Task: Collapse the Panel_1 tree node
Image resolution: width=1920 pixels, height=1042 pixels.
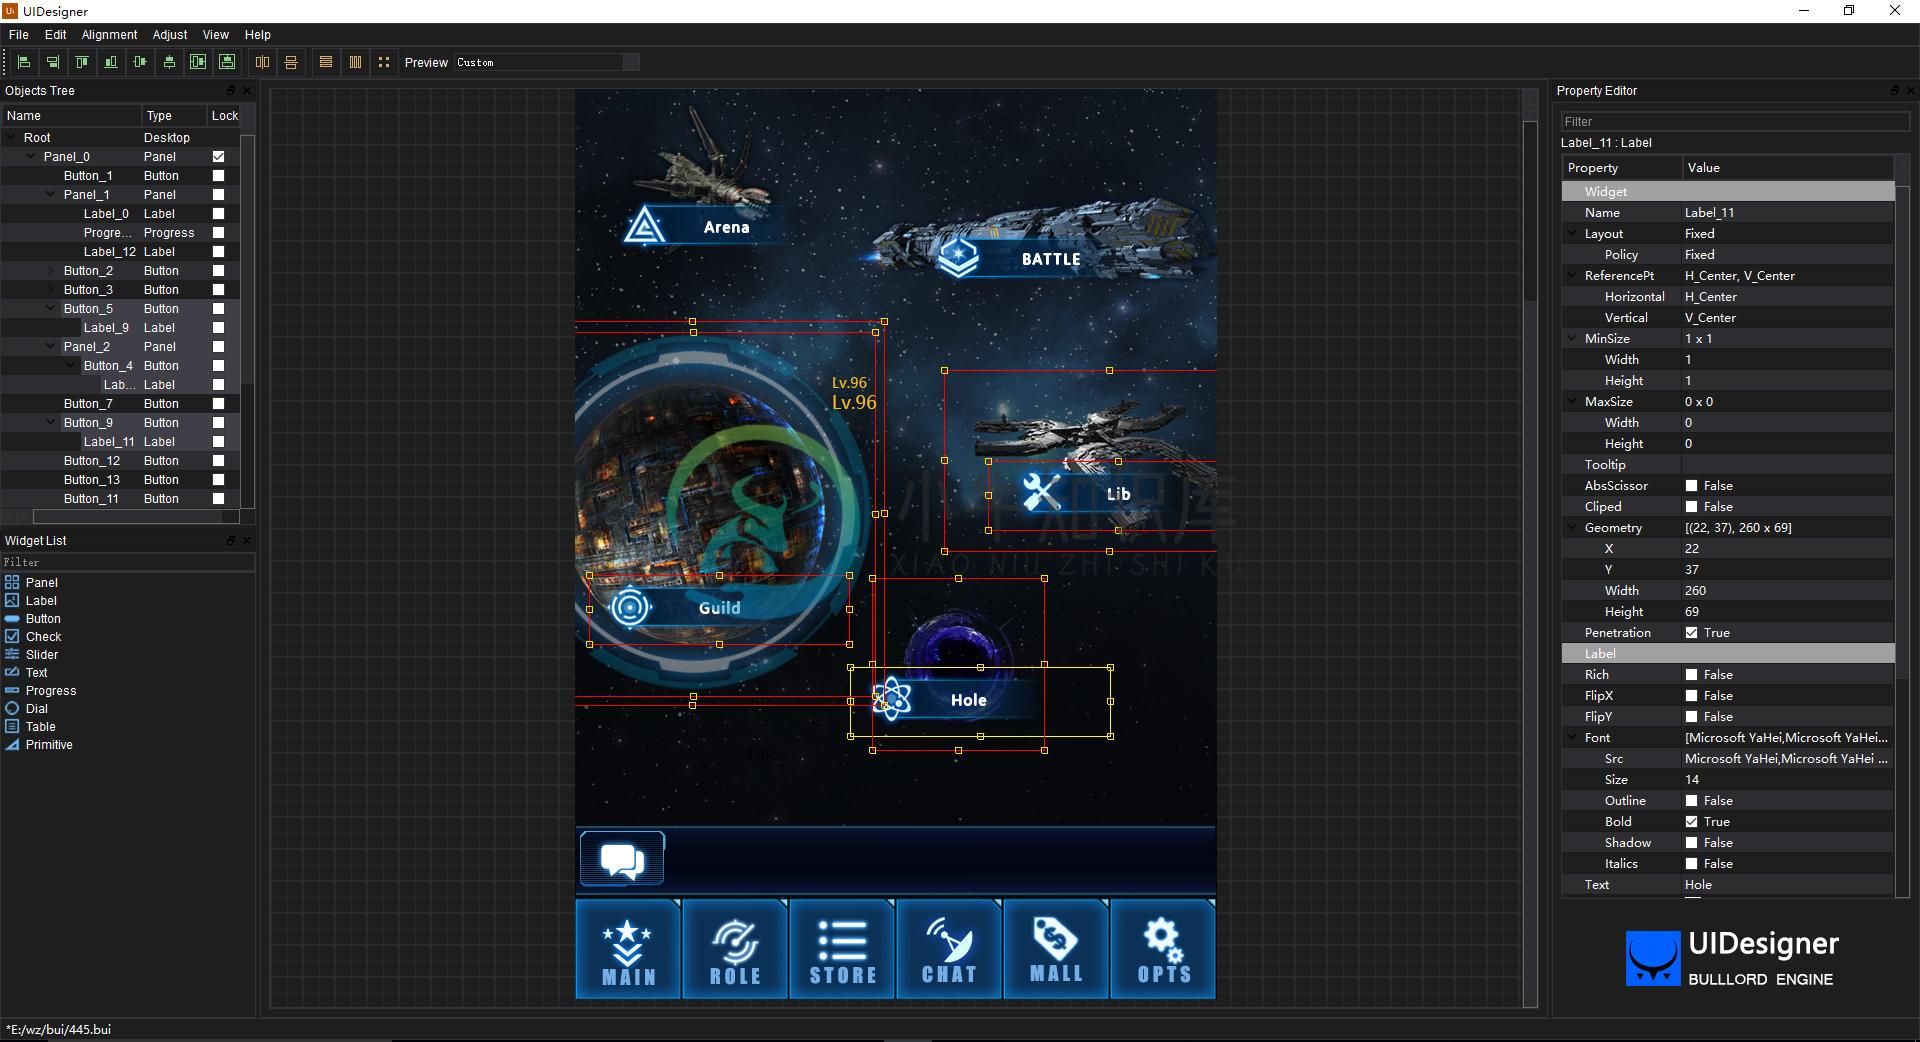Action: [52, 194]
